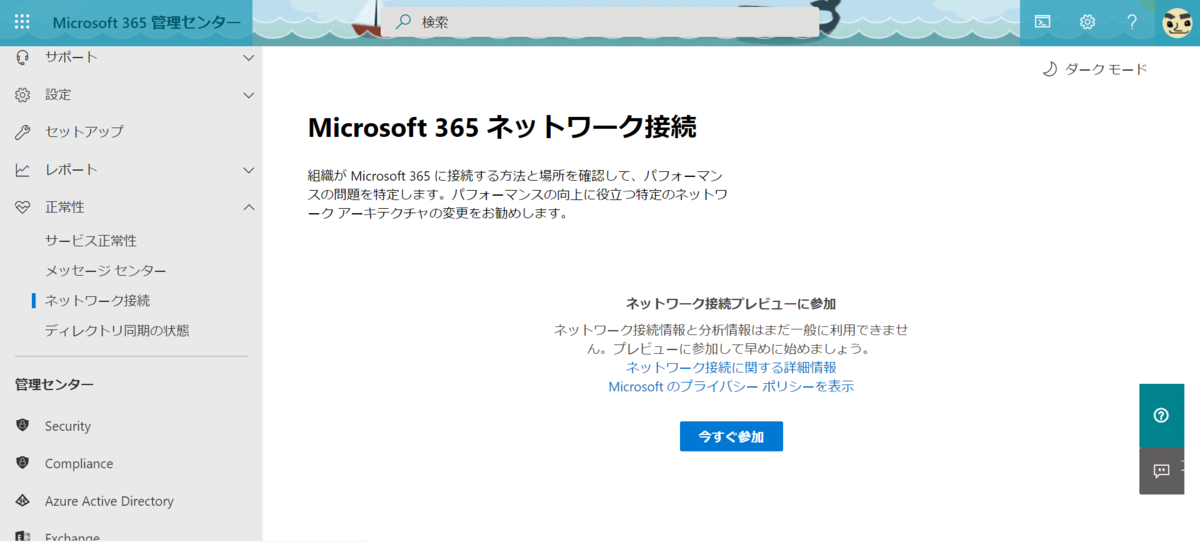Click 今すぐ参加 button
Screen dimensions: 1200x542
[731, 436]
